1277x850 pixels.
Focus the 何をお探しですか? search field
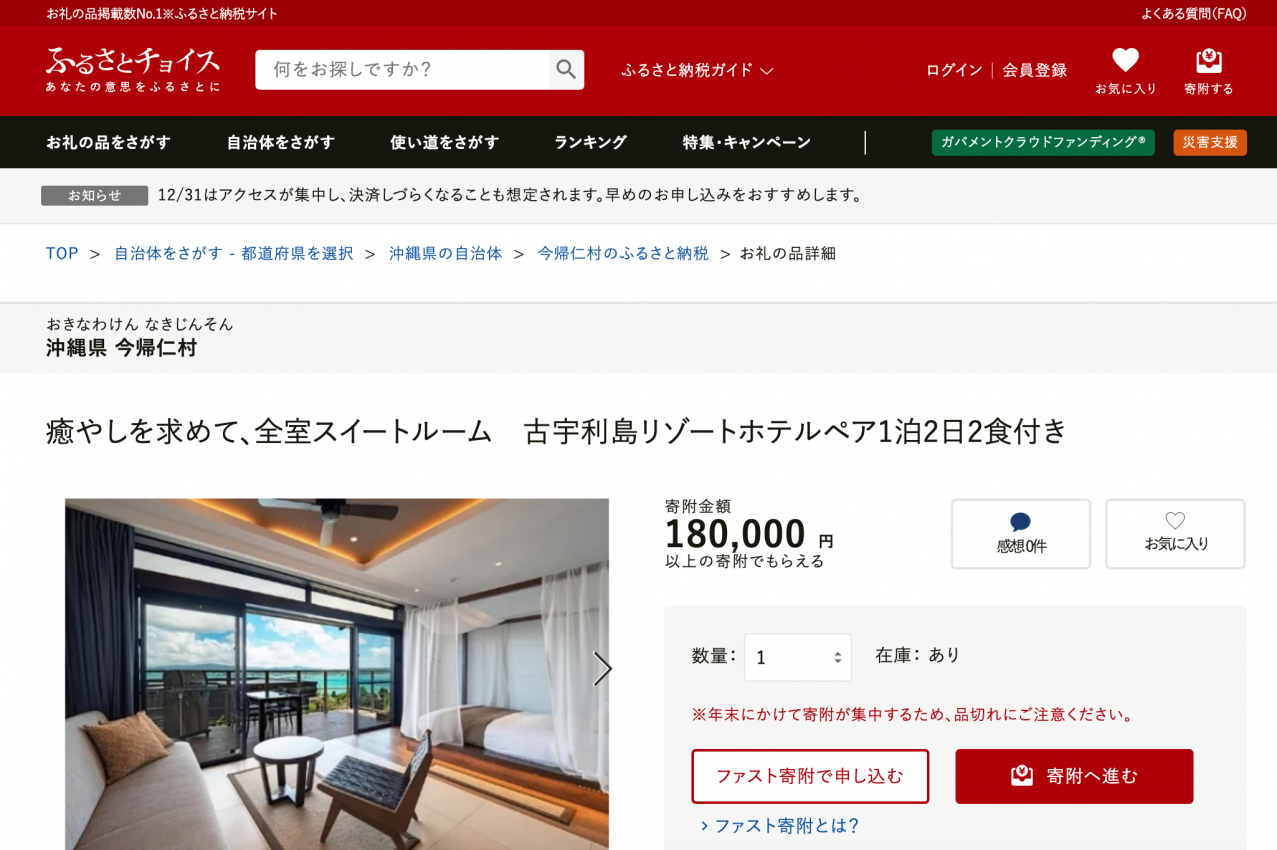[x=402, y=69]
